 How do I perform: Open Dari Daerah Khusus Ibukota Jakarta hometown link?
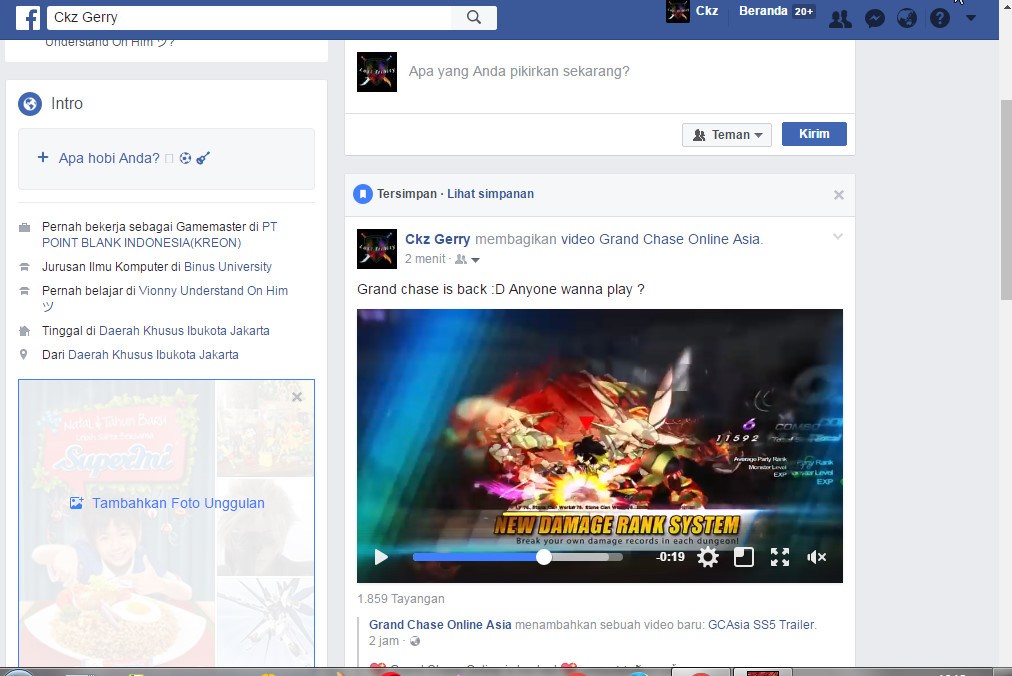pos(153,354)
